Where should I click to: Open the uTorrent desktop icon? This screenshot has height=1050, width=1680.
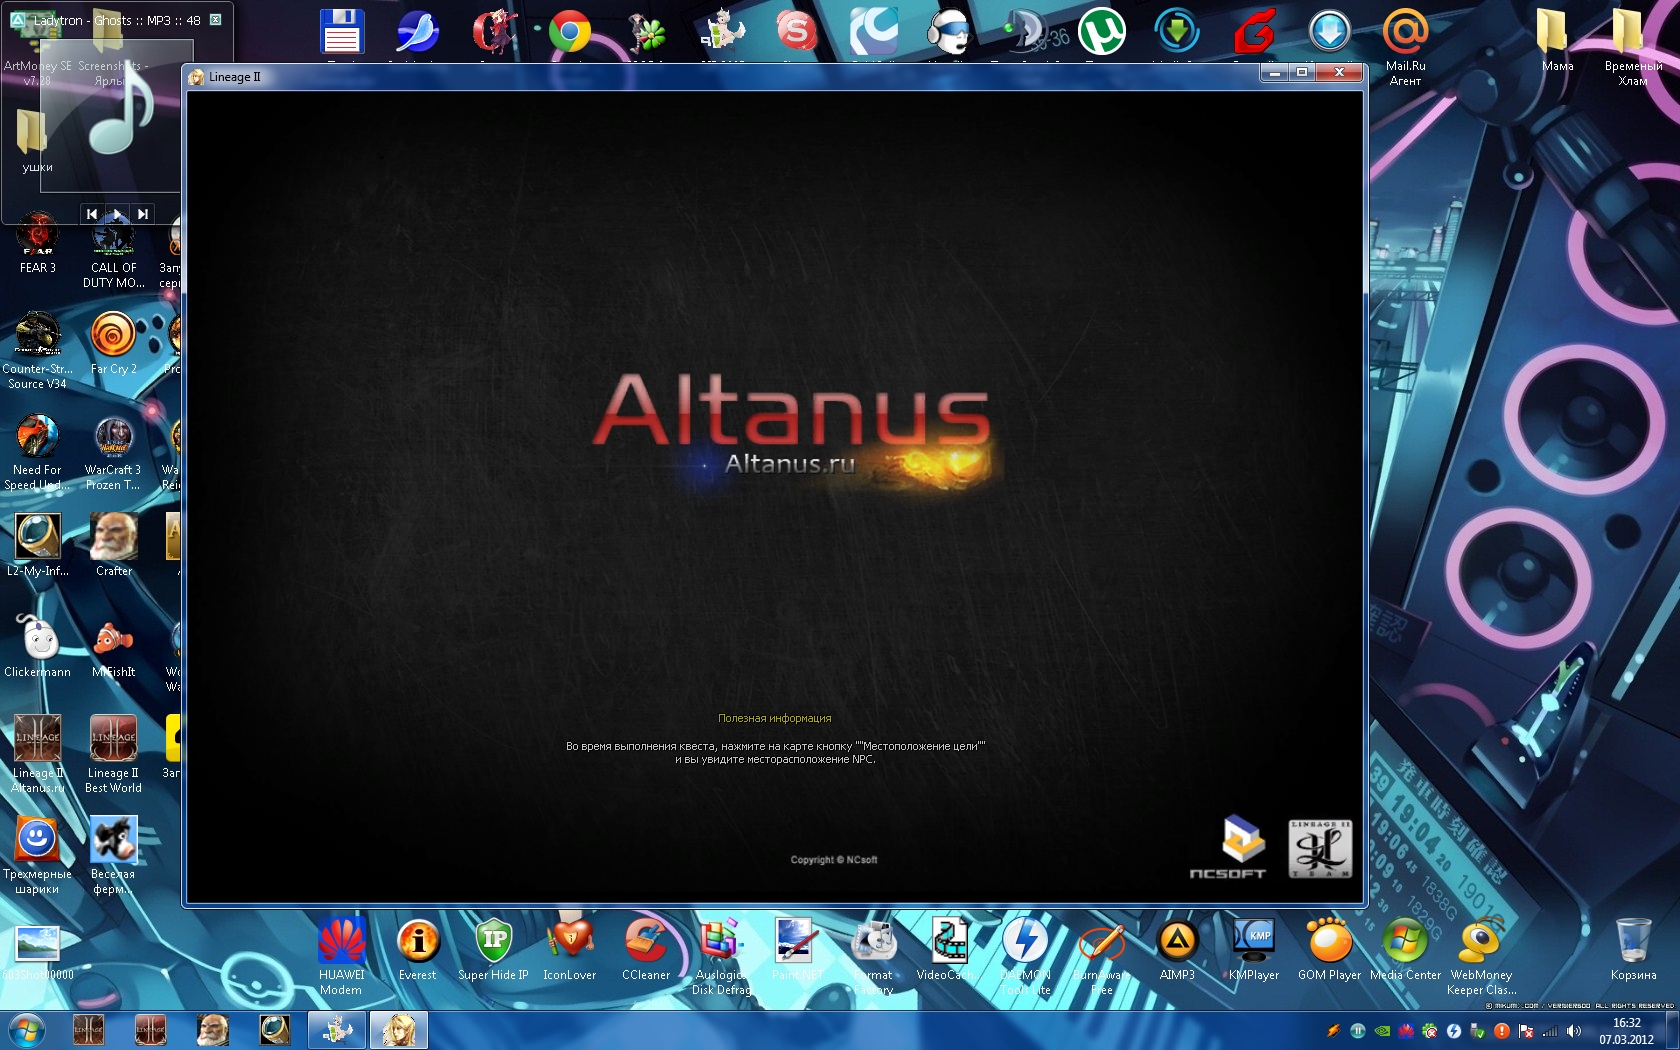point(1101,31)
